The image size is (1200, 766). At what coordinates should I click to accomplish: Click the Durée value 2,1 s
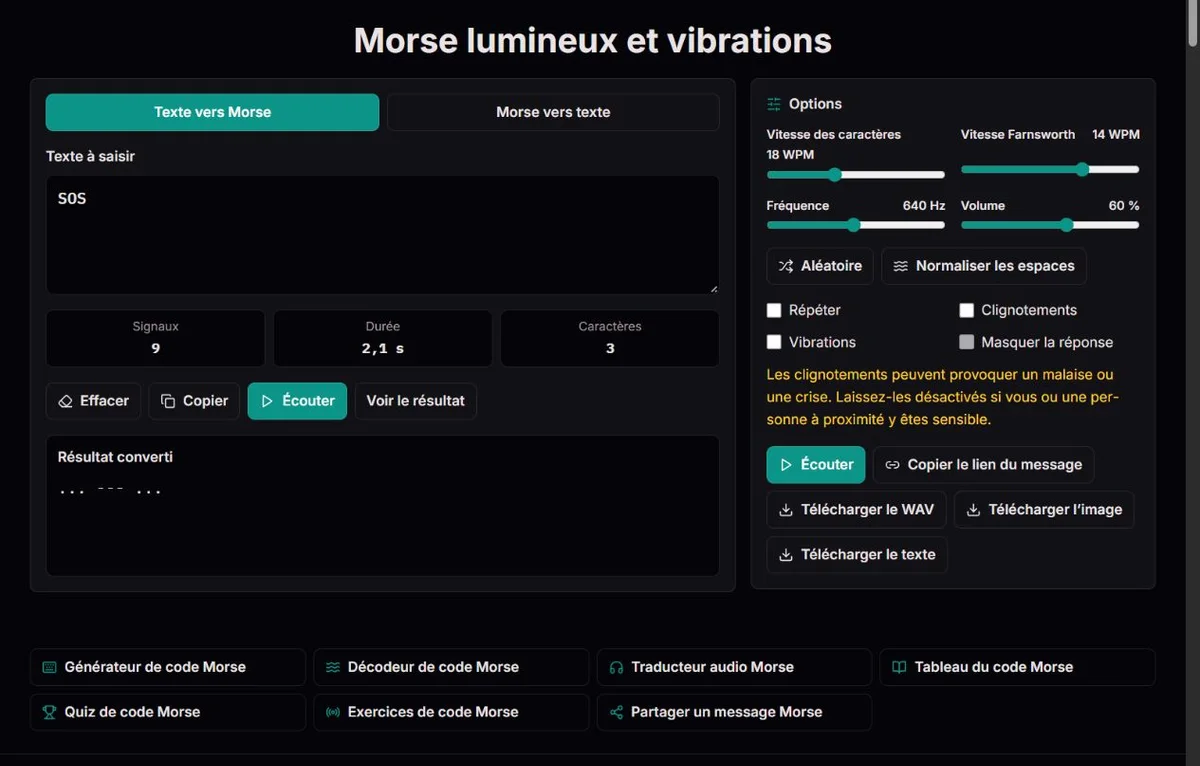tap(382, 348)
